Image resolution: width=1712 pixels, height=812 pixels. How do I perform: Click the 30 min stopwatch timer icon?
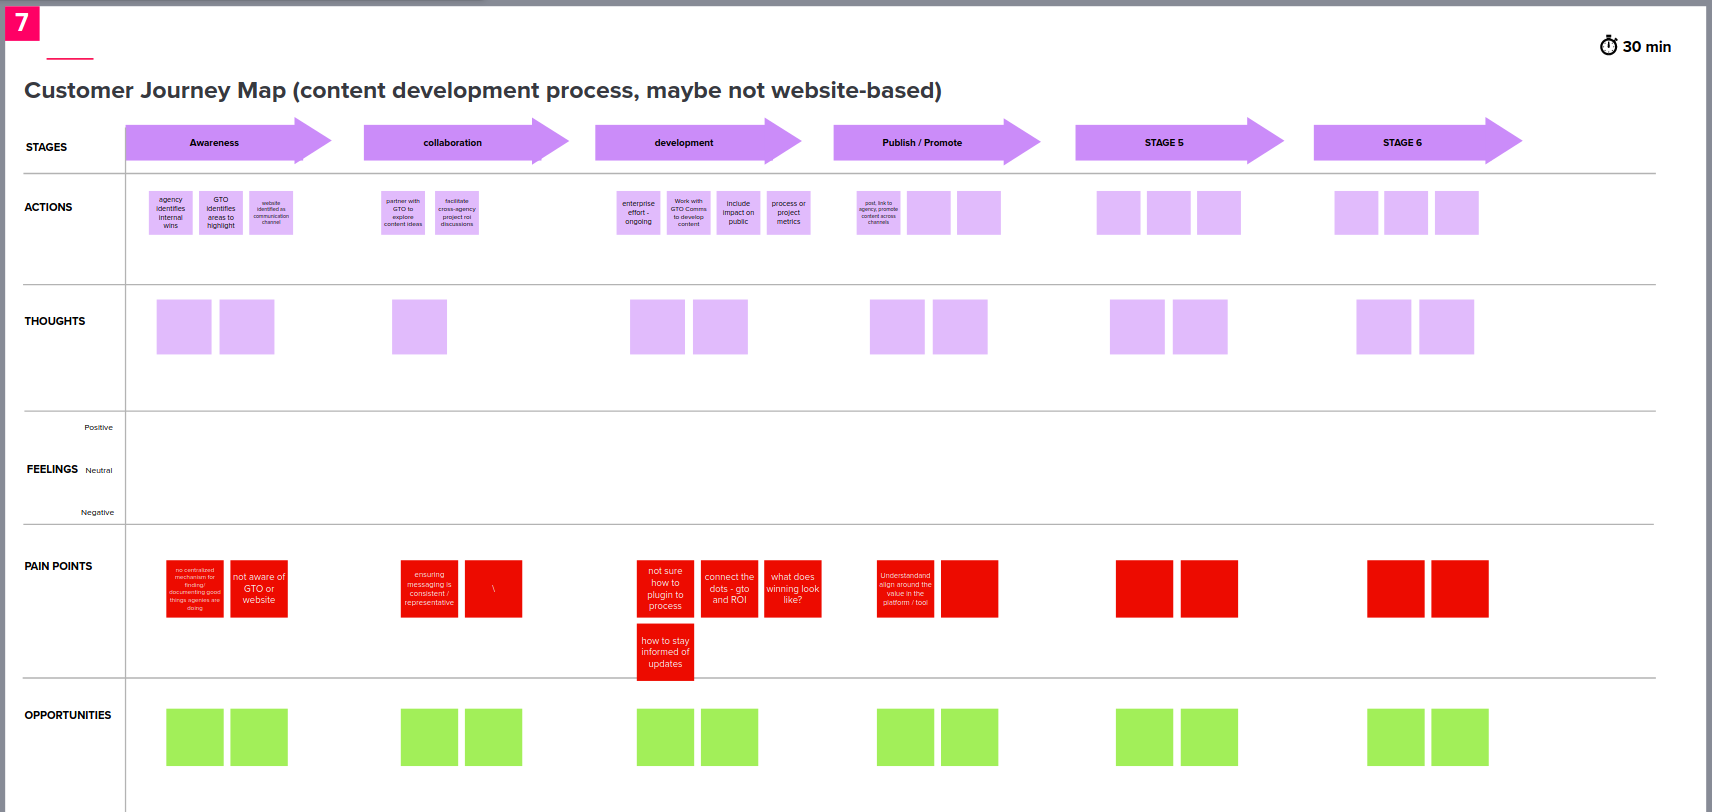click(1608, 46)
